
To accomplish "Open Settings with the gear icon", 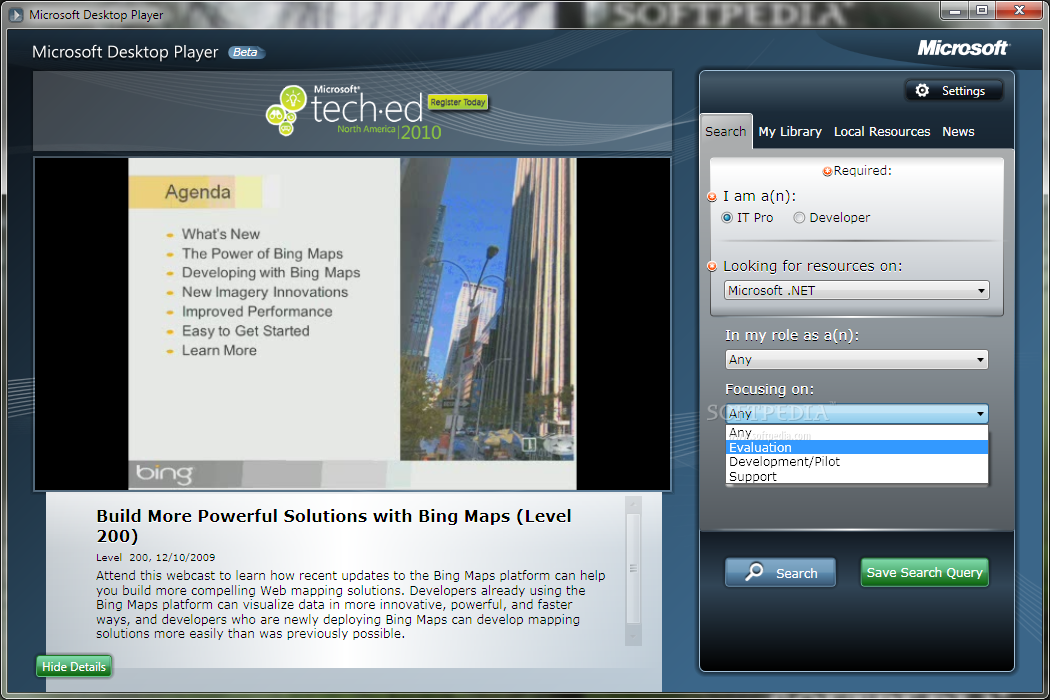I will pos(922,90).
